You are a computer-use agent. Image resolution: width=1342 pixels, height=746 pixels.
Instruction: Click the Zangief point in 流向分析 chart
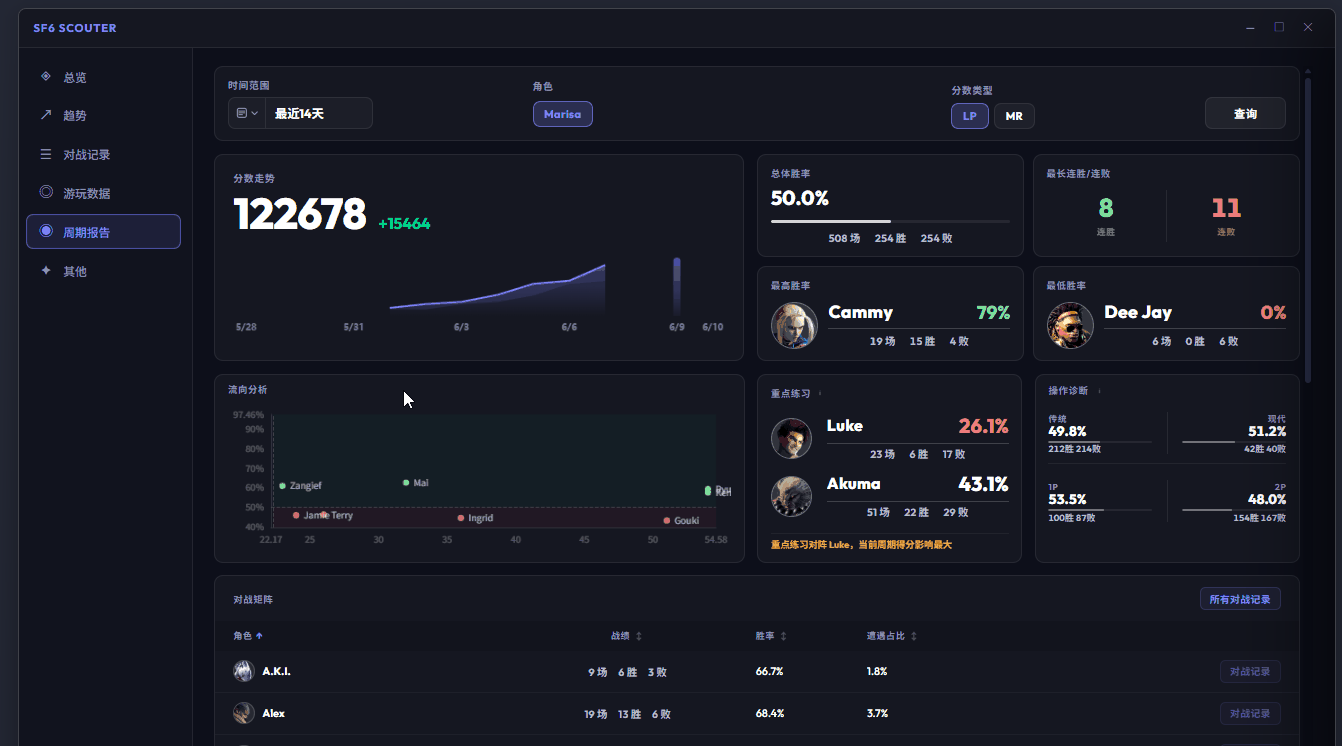pos(283,486)
